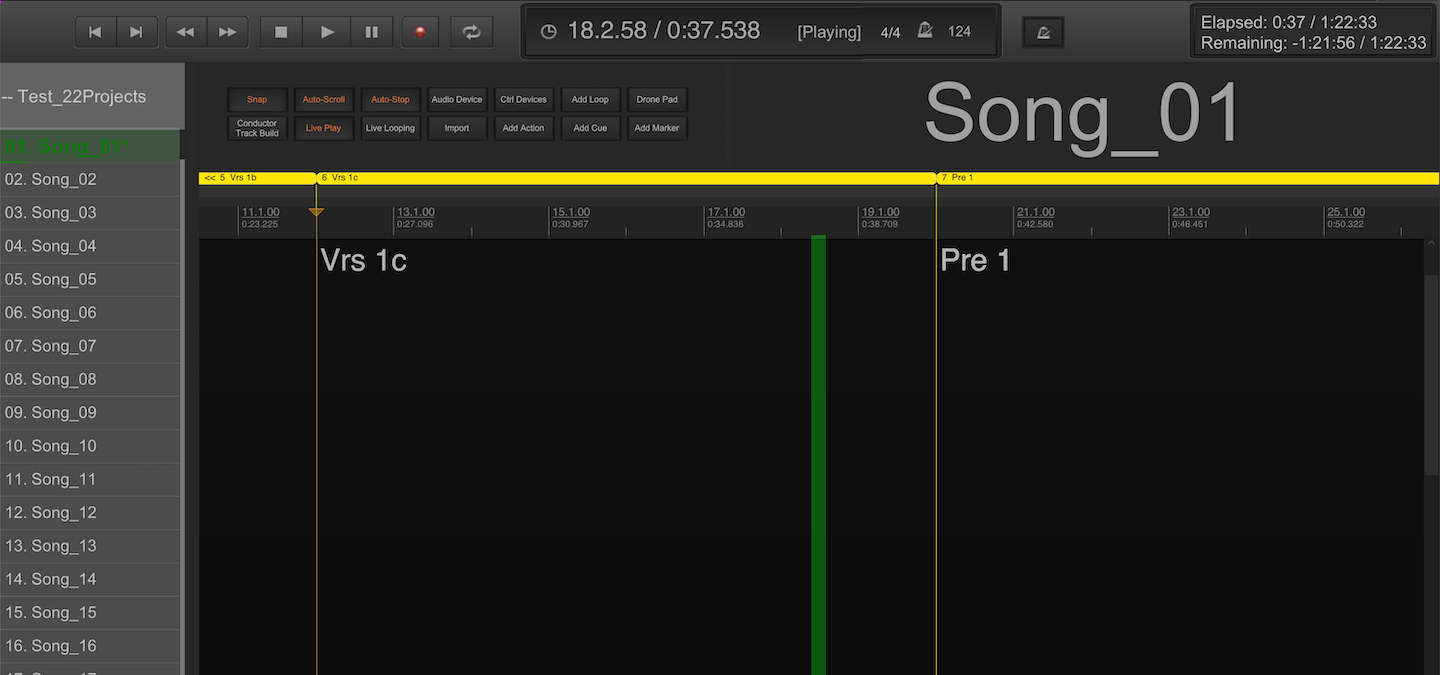Viewport: 1440px width, 675px height.
Task: Disable Auto-Scroll toggle
Action: [x=323, y=100]
